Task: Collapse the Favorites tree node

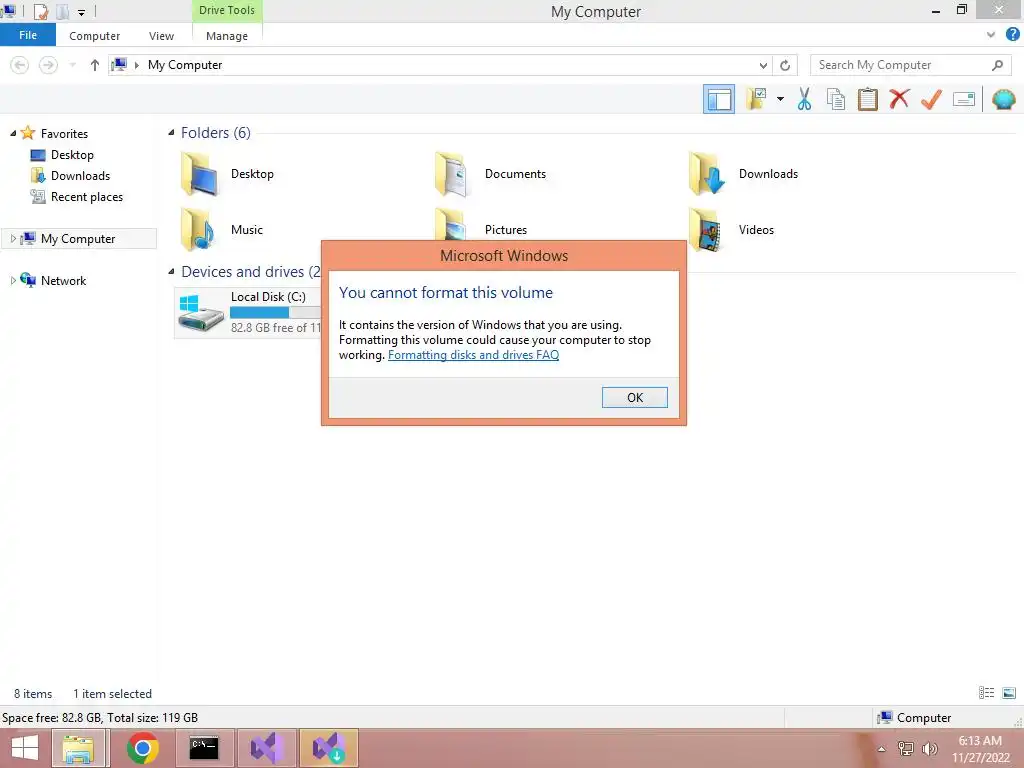Action: pos(13,133)
